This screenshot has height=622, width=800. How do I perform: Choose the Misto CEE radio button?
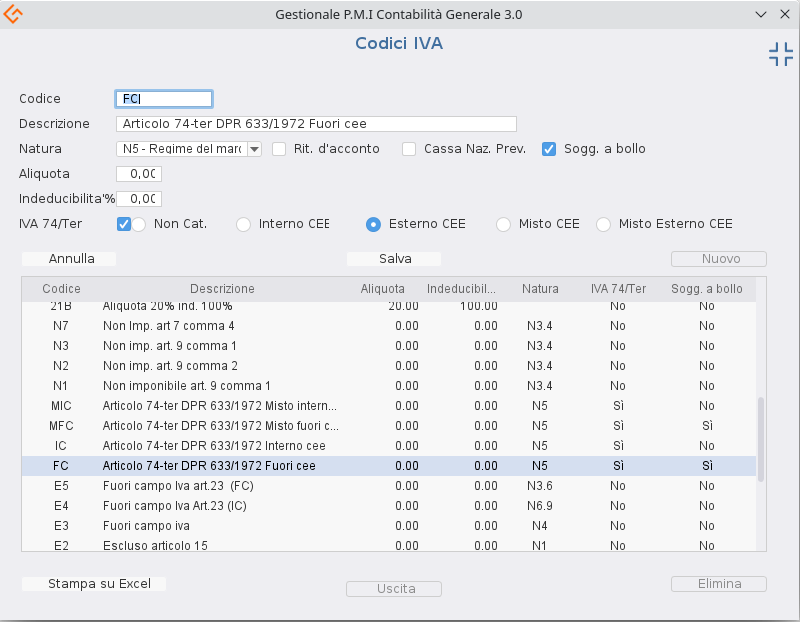pyautogui.click(x=503, y=225)
